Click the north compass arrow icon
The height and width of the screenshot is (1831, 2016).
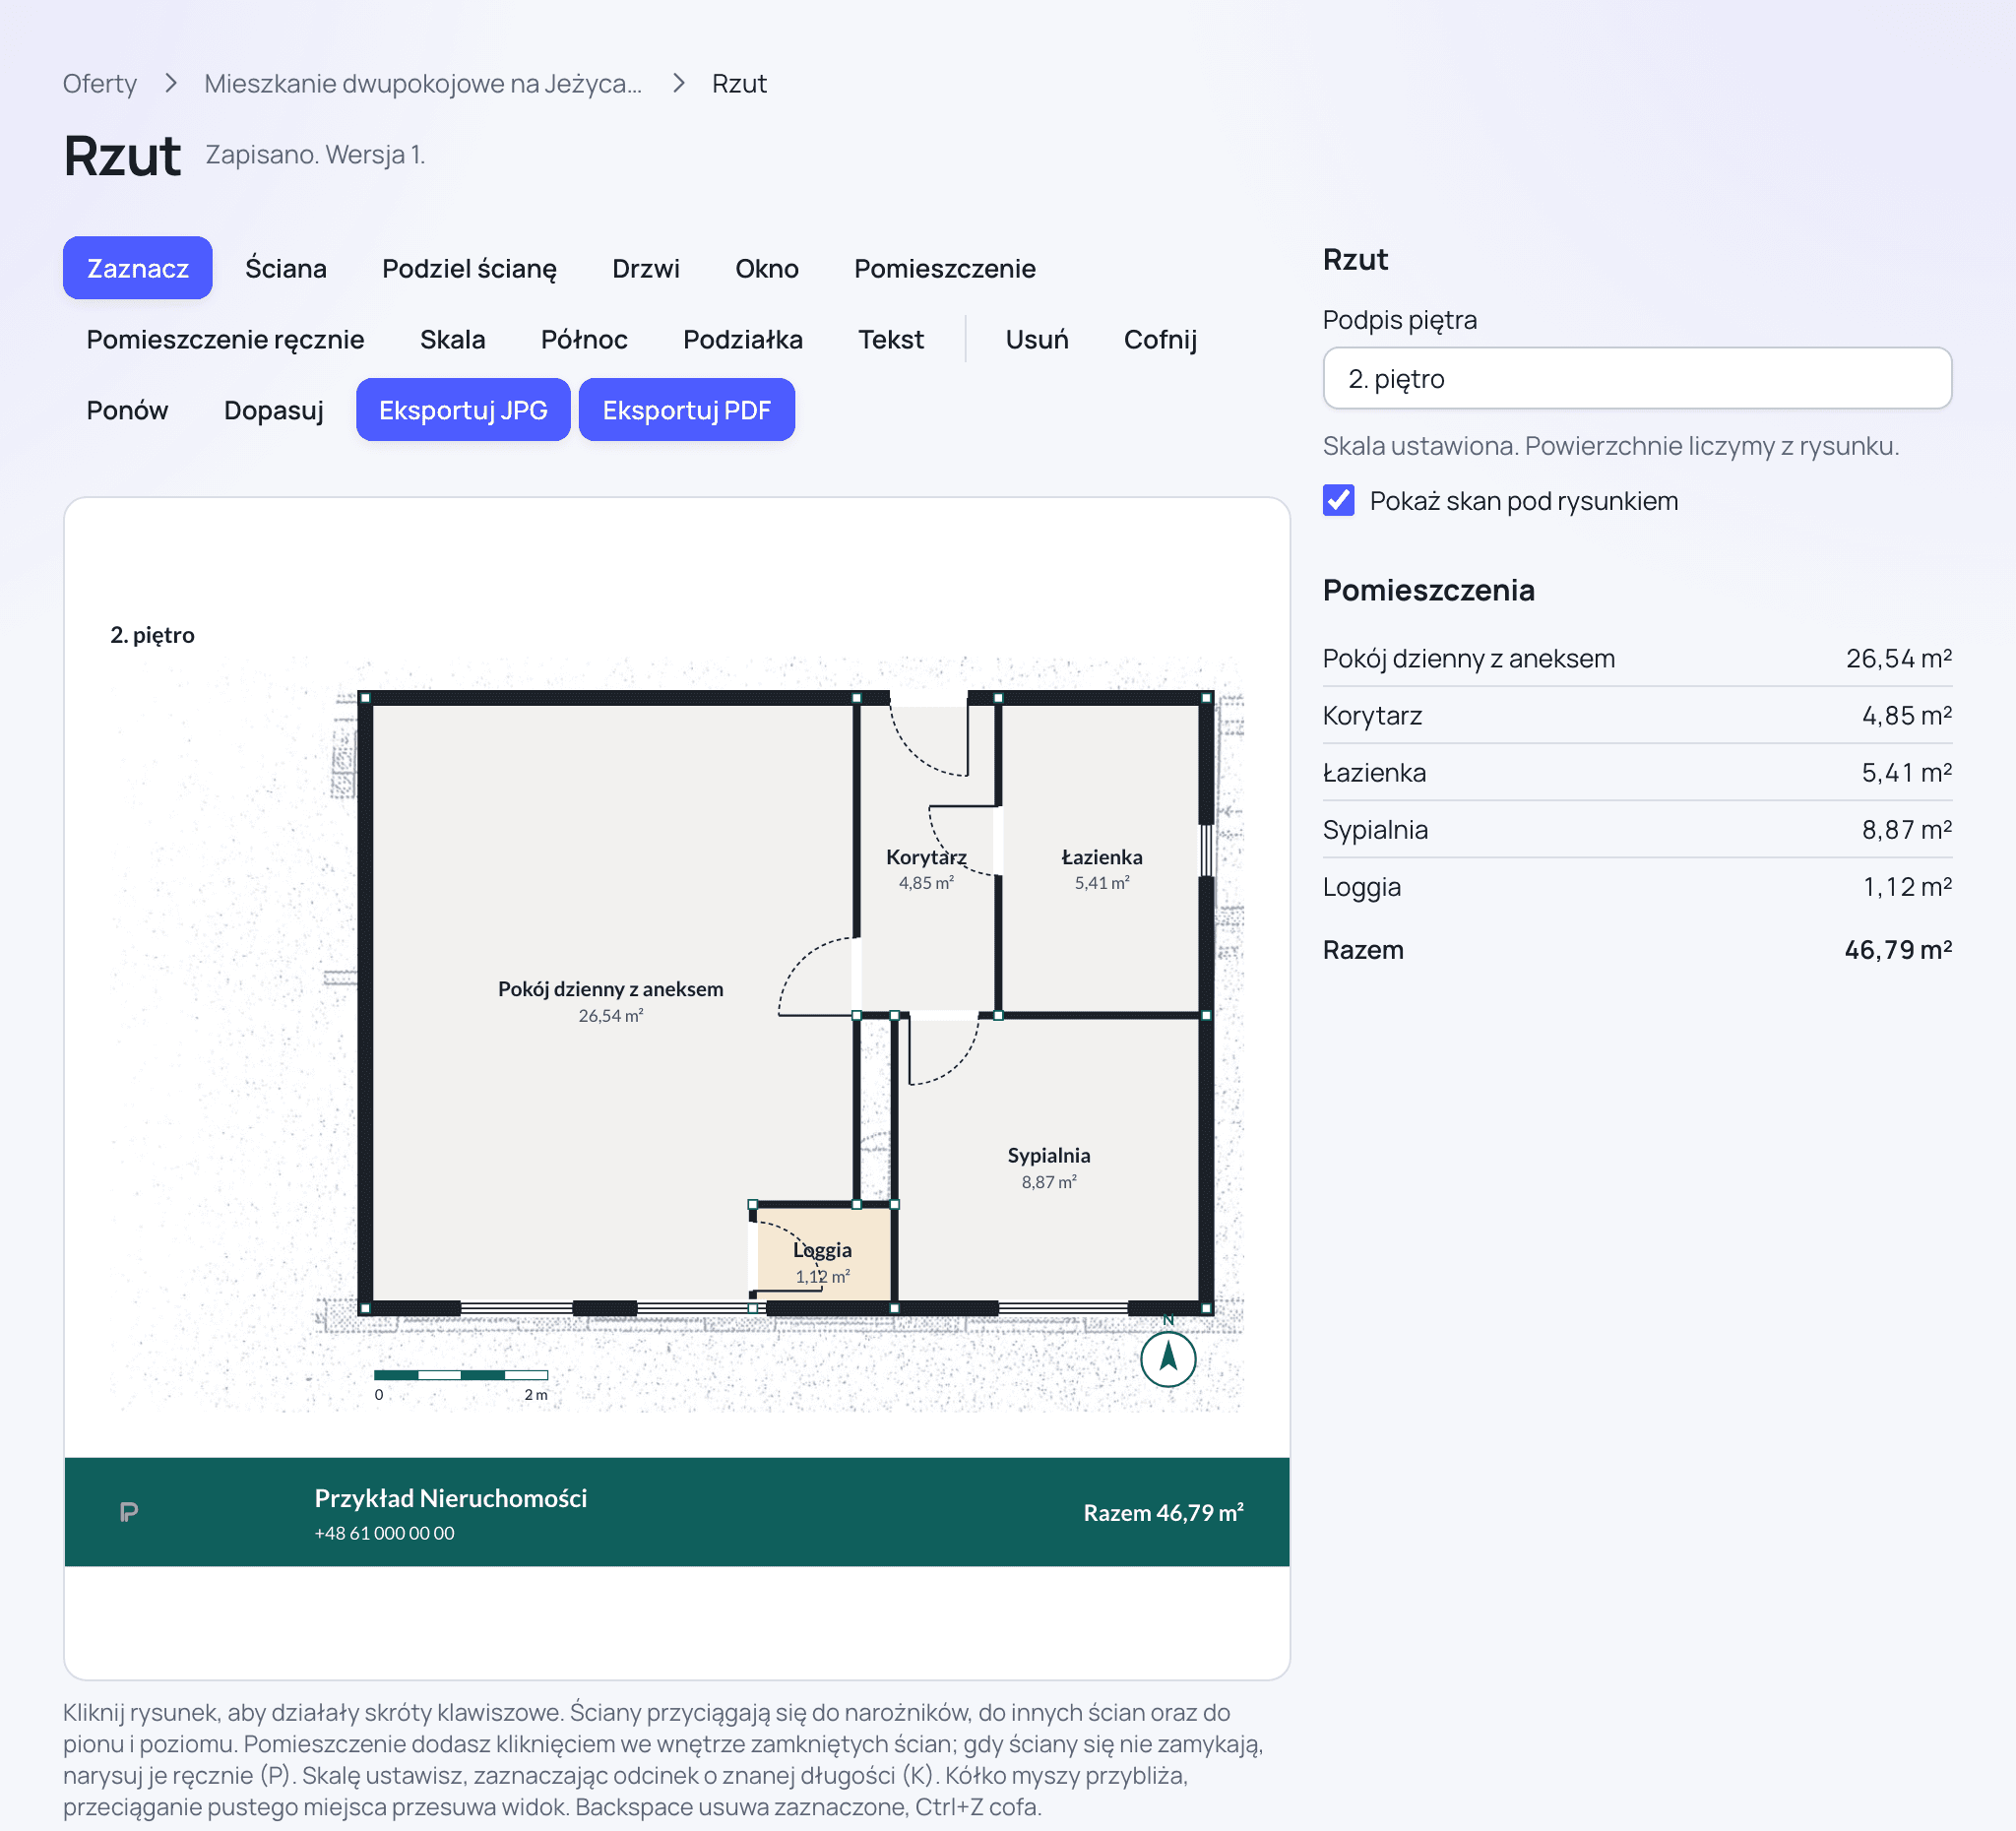[x=1168, y=1358]
